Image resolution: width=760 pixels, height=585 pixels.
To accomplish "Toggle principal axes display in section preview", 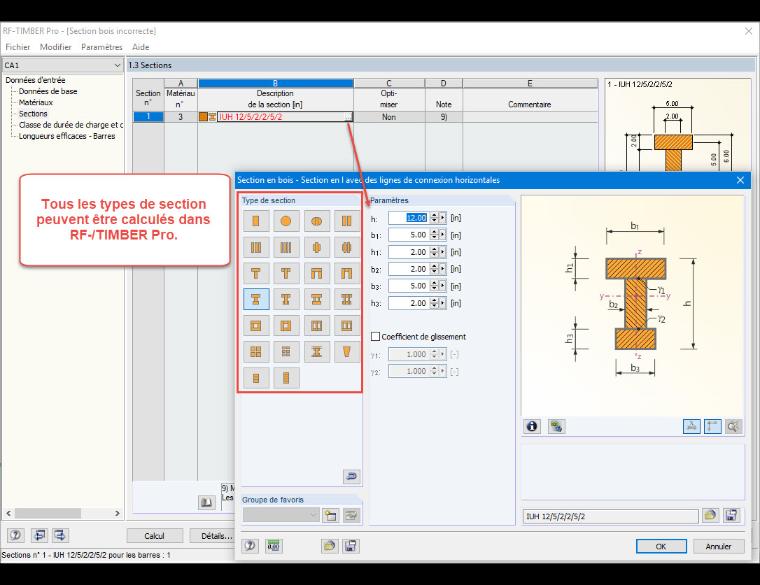I will pyautogui.click(x=692, y=426).
